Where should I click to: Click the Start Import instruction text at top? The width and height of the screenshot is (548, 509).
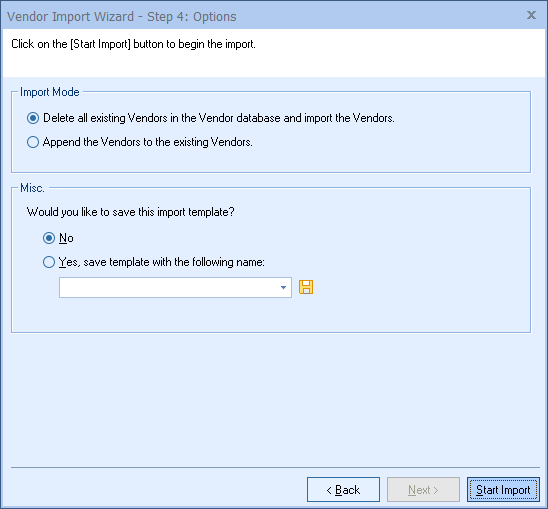[134, 44]
